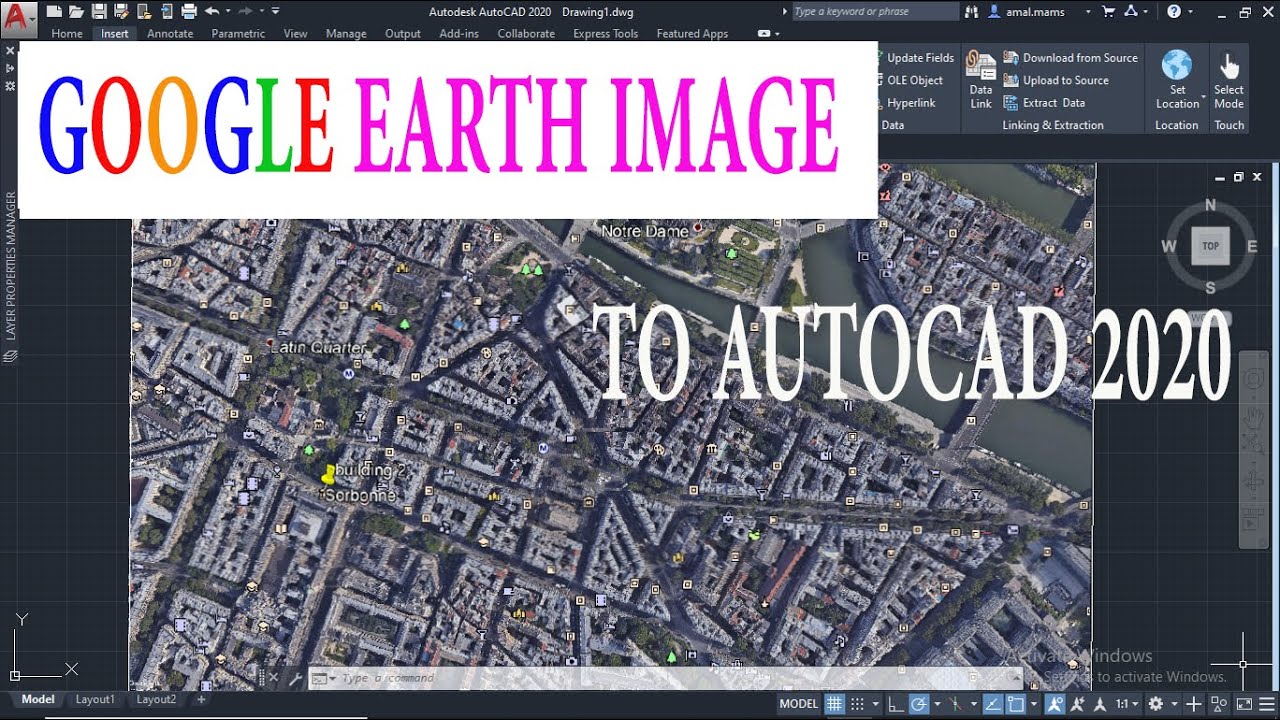Click the Set Location globe icon

1177,65
